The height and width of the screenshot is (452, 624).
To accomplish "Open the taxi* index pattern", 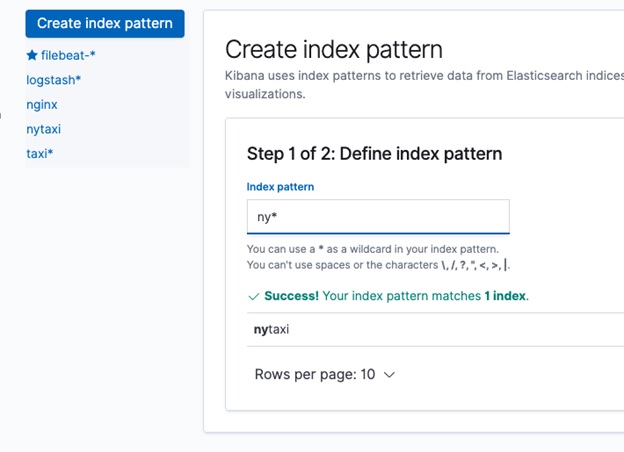I will [39, 154].
